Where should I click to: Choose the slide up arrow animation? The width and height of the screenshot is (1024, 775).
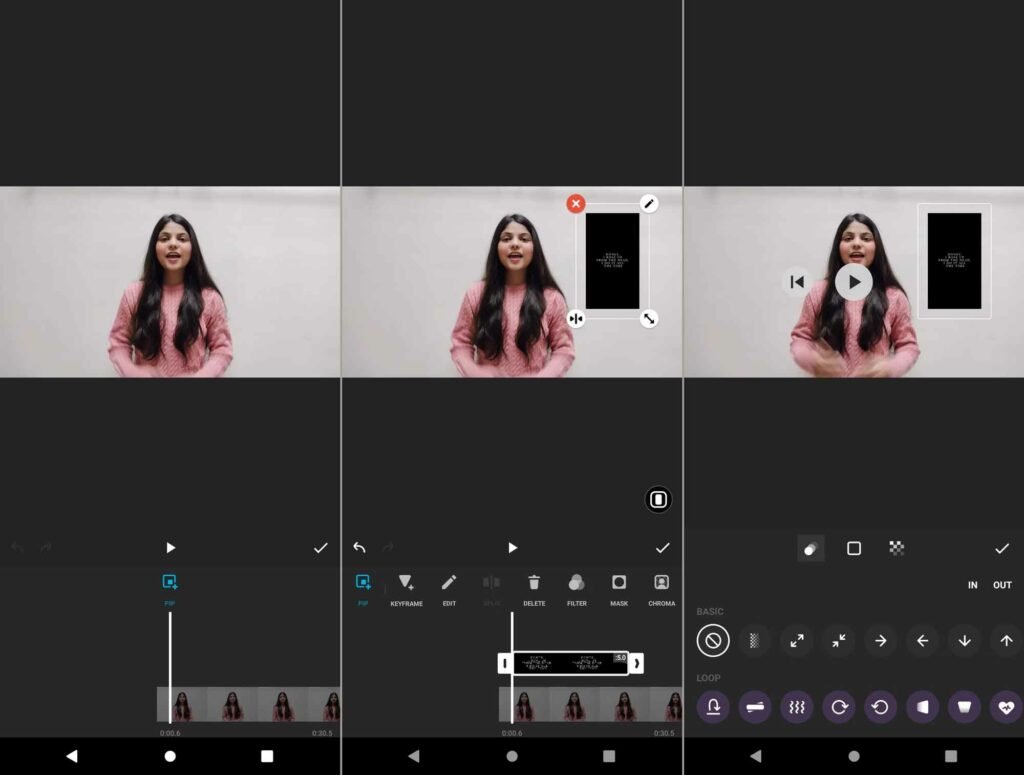point(1006,641)
